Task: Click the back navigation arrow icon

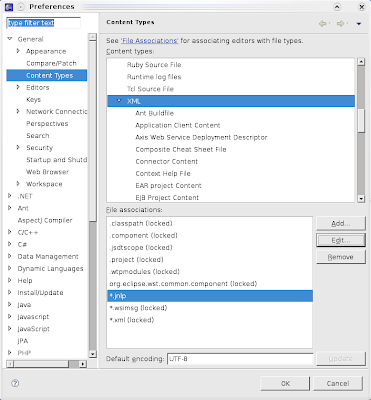Action: click(x=322, y=23)
